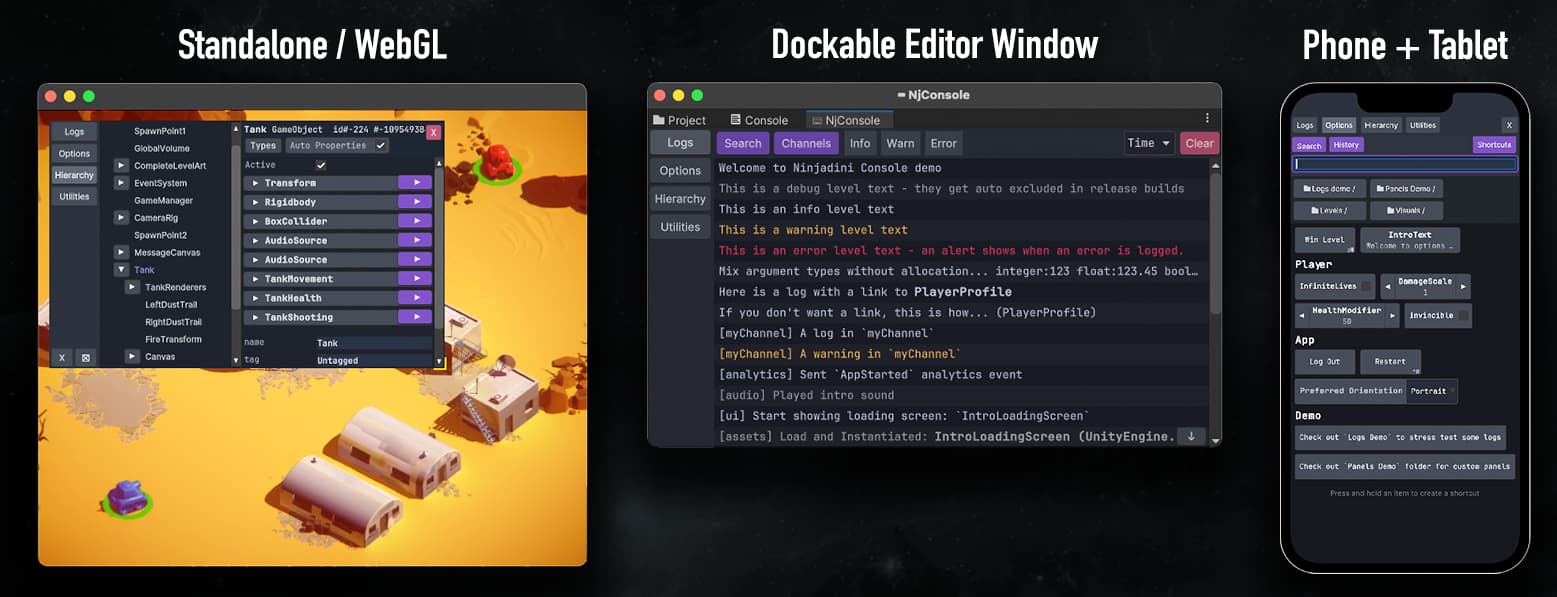Toggle the Active checkbox on the Tank inspector
This screenshot has width=1557, height=597.
(x=321, y=164)
